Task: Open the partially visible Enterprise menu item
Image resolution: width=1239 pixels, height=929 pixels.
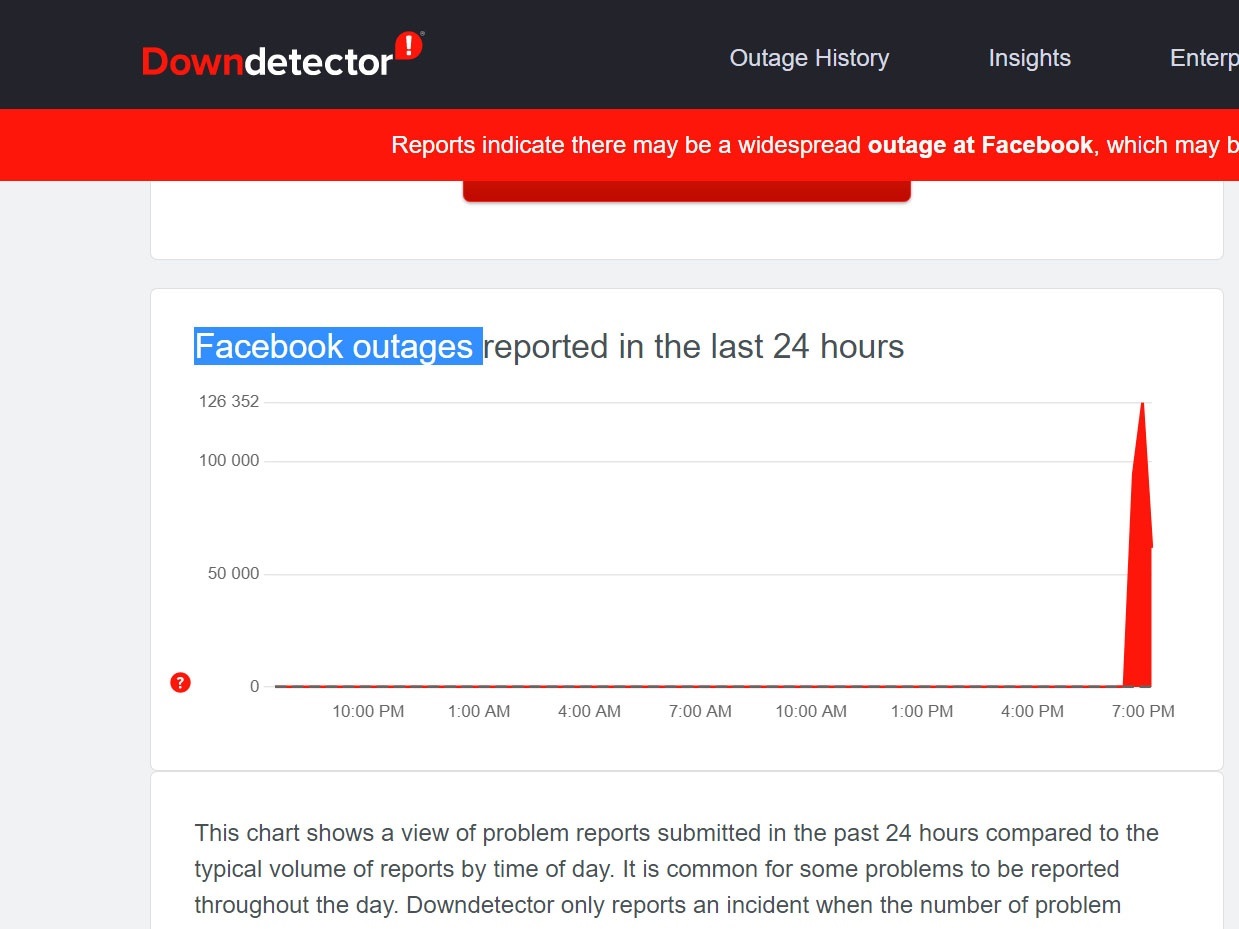Action: point(1204,58)
